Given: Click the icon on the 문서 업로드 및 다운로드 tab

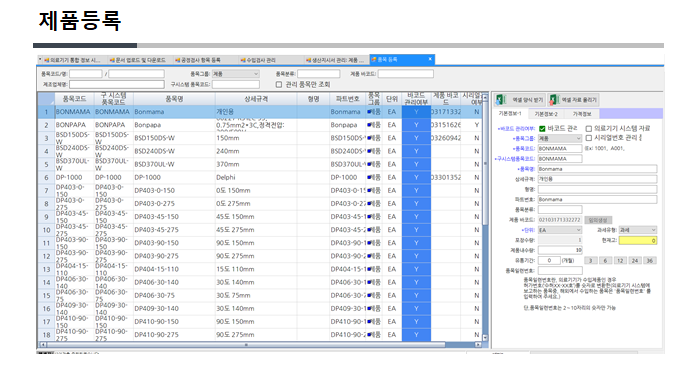Looking at the screenshot, I should (x=112, y=60).
